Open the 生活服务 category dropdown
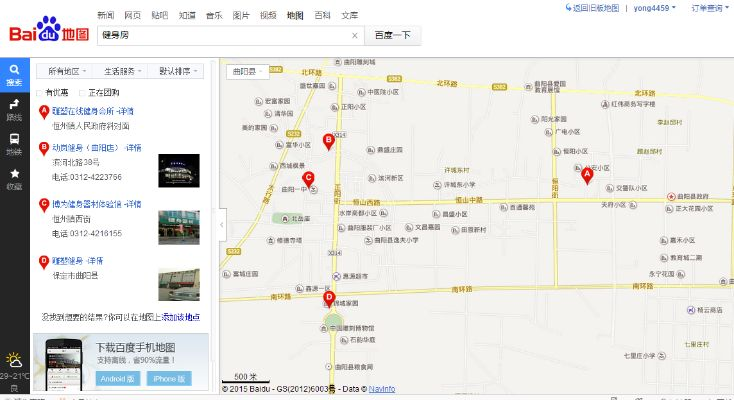 120,71
